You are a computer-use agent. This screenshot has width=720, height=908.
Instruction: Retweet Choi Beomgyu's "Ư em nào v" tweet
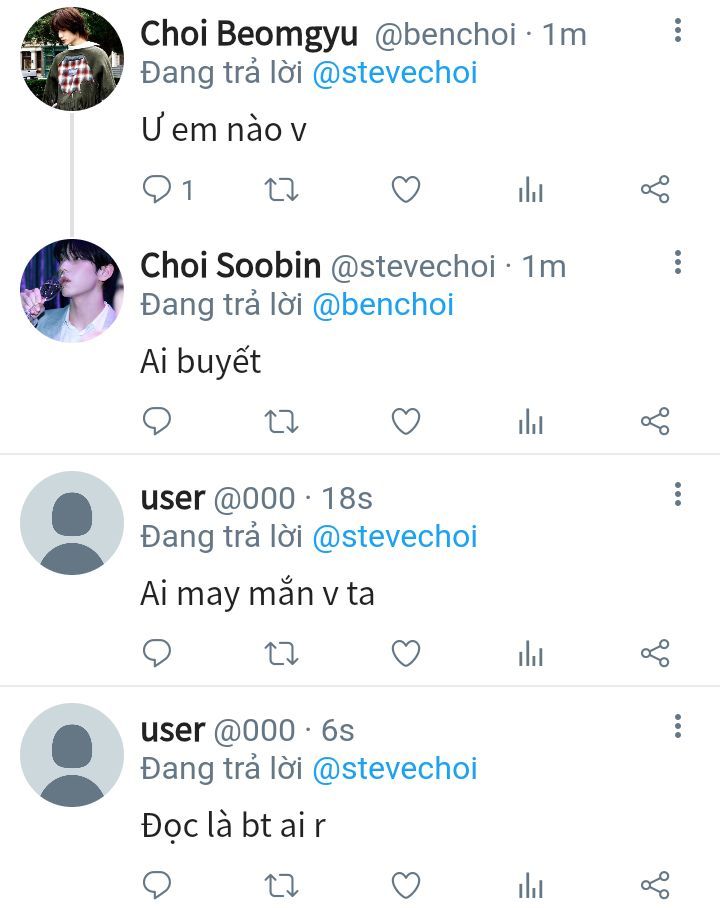click(281, 189)
